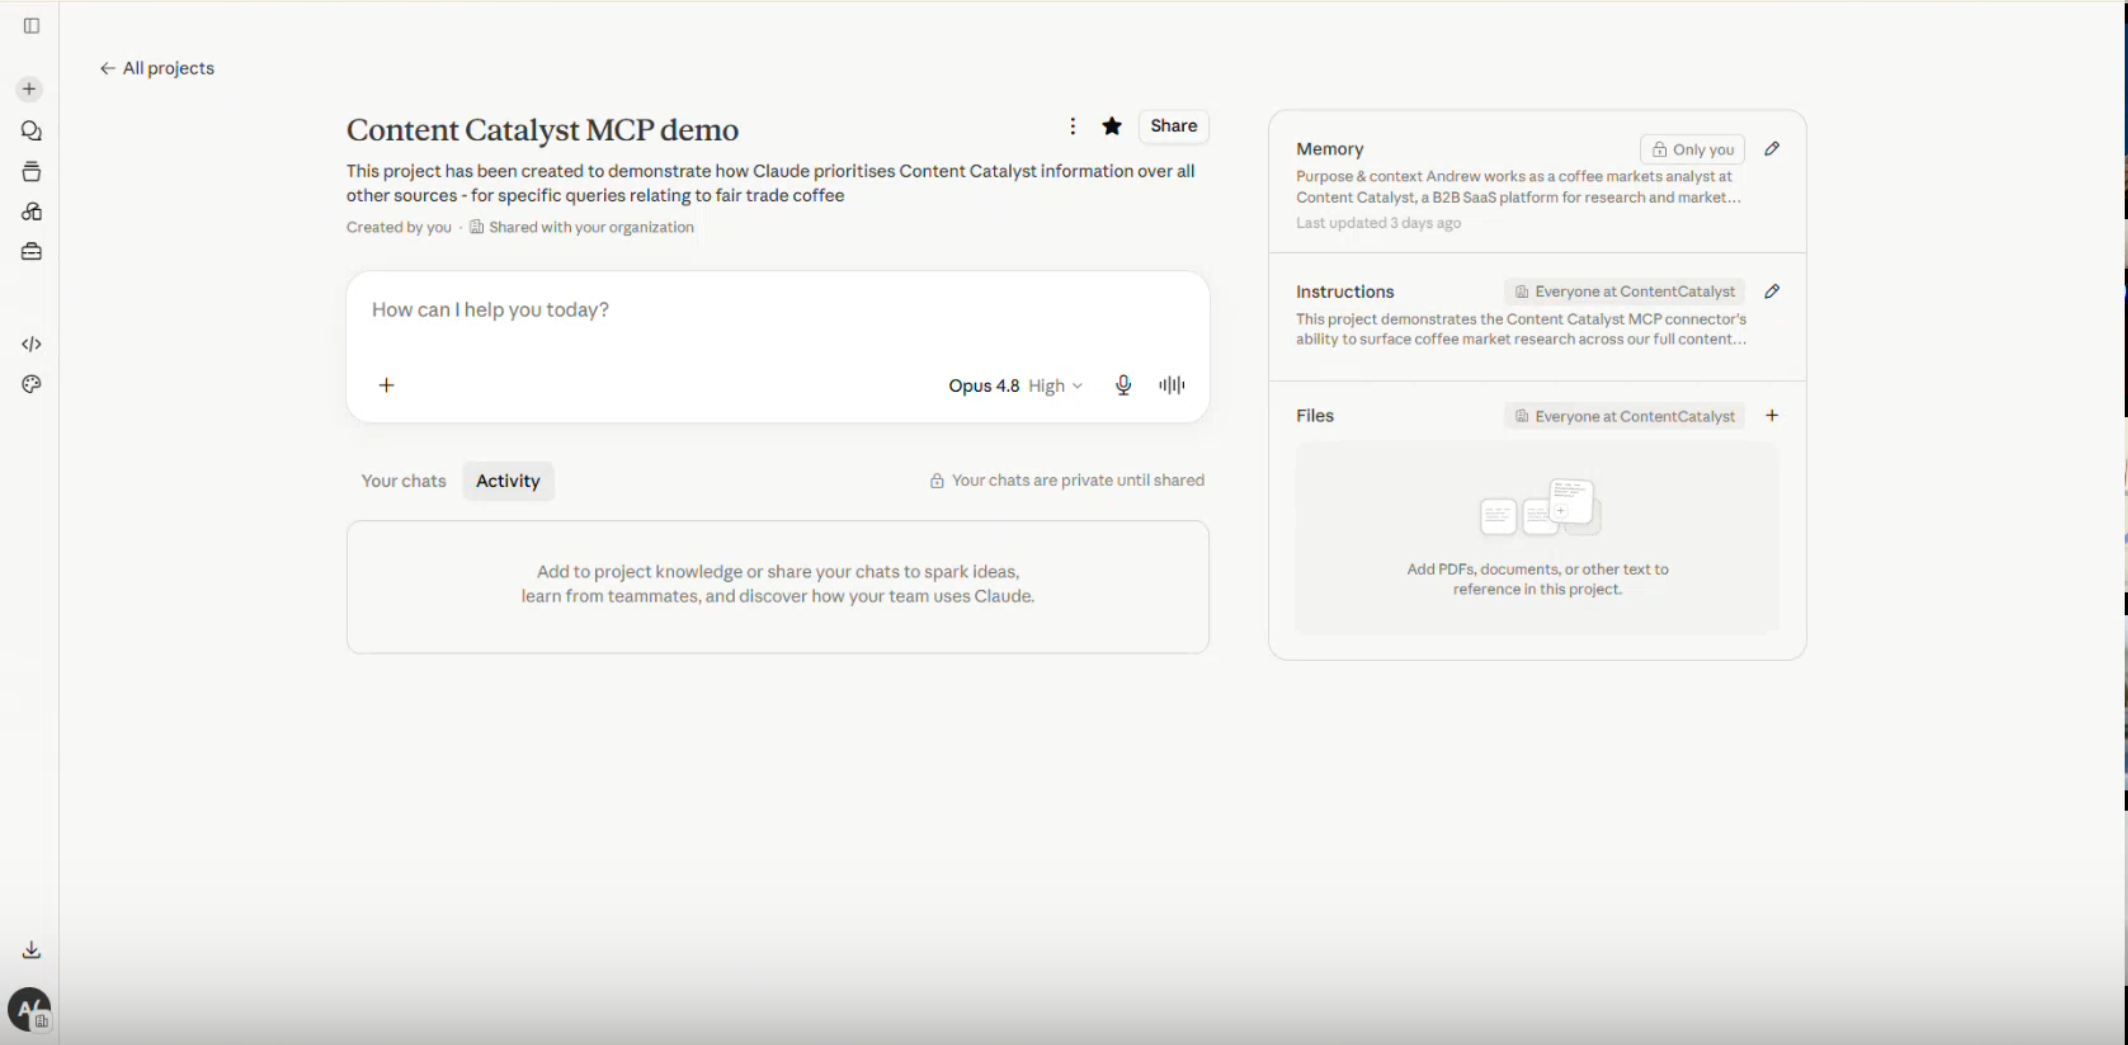Open the Code icon in sidebar
Screen dimensions: 2128x1045
pos(31,344)
